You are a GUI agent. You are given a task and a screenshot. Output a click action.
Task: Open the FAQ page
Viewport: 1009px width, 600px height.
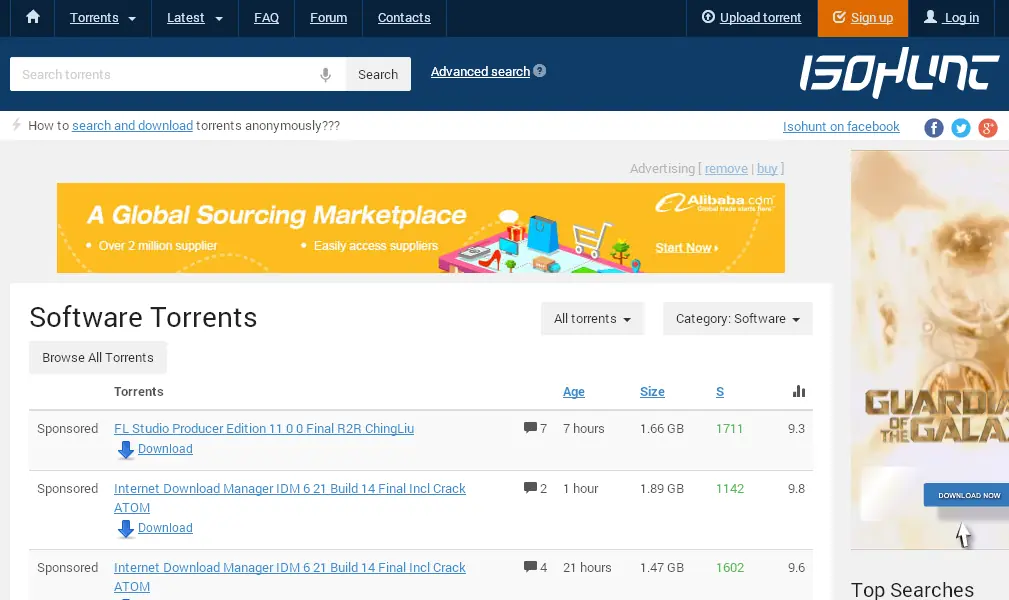(x=266, y=18)
